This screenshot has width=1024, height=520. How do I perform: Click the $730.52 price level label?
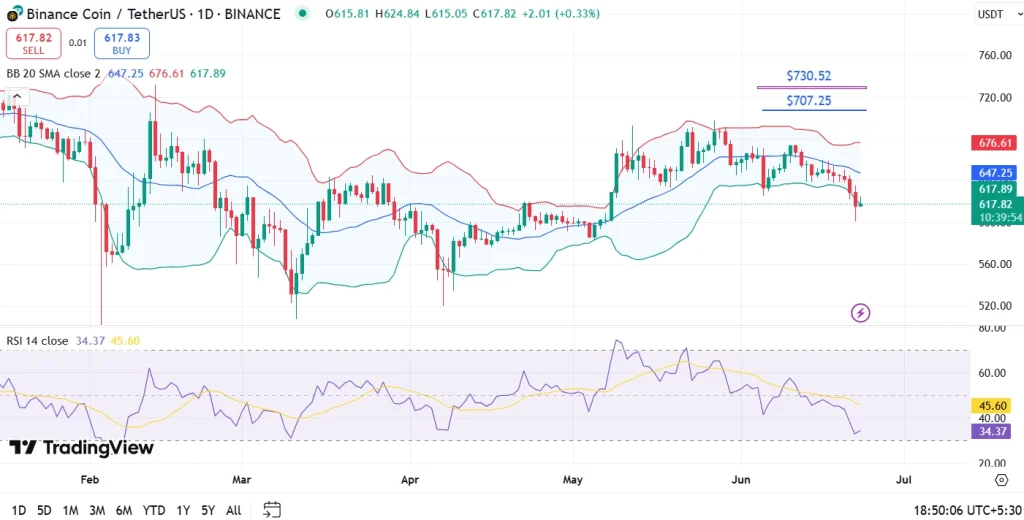(x=808, y=76)
